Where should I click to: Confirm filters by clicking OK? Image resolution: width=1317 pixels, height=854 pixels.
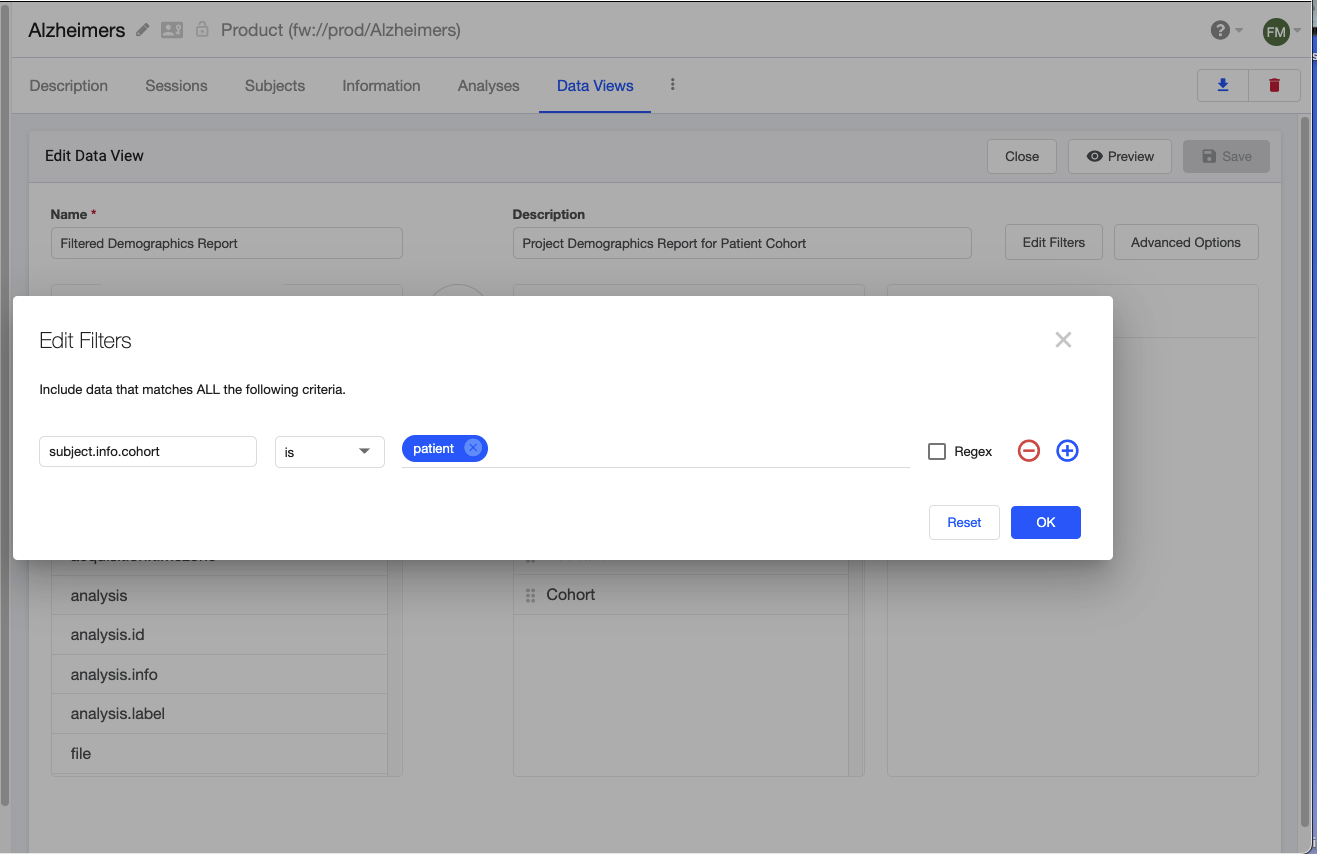pos(1045,522)
